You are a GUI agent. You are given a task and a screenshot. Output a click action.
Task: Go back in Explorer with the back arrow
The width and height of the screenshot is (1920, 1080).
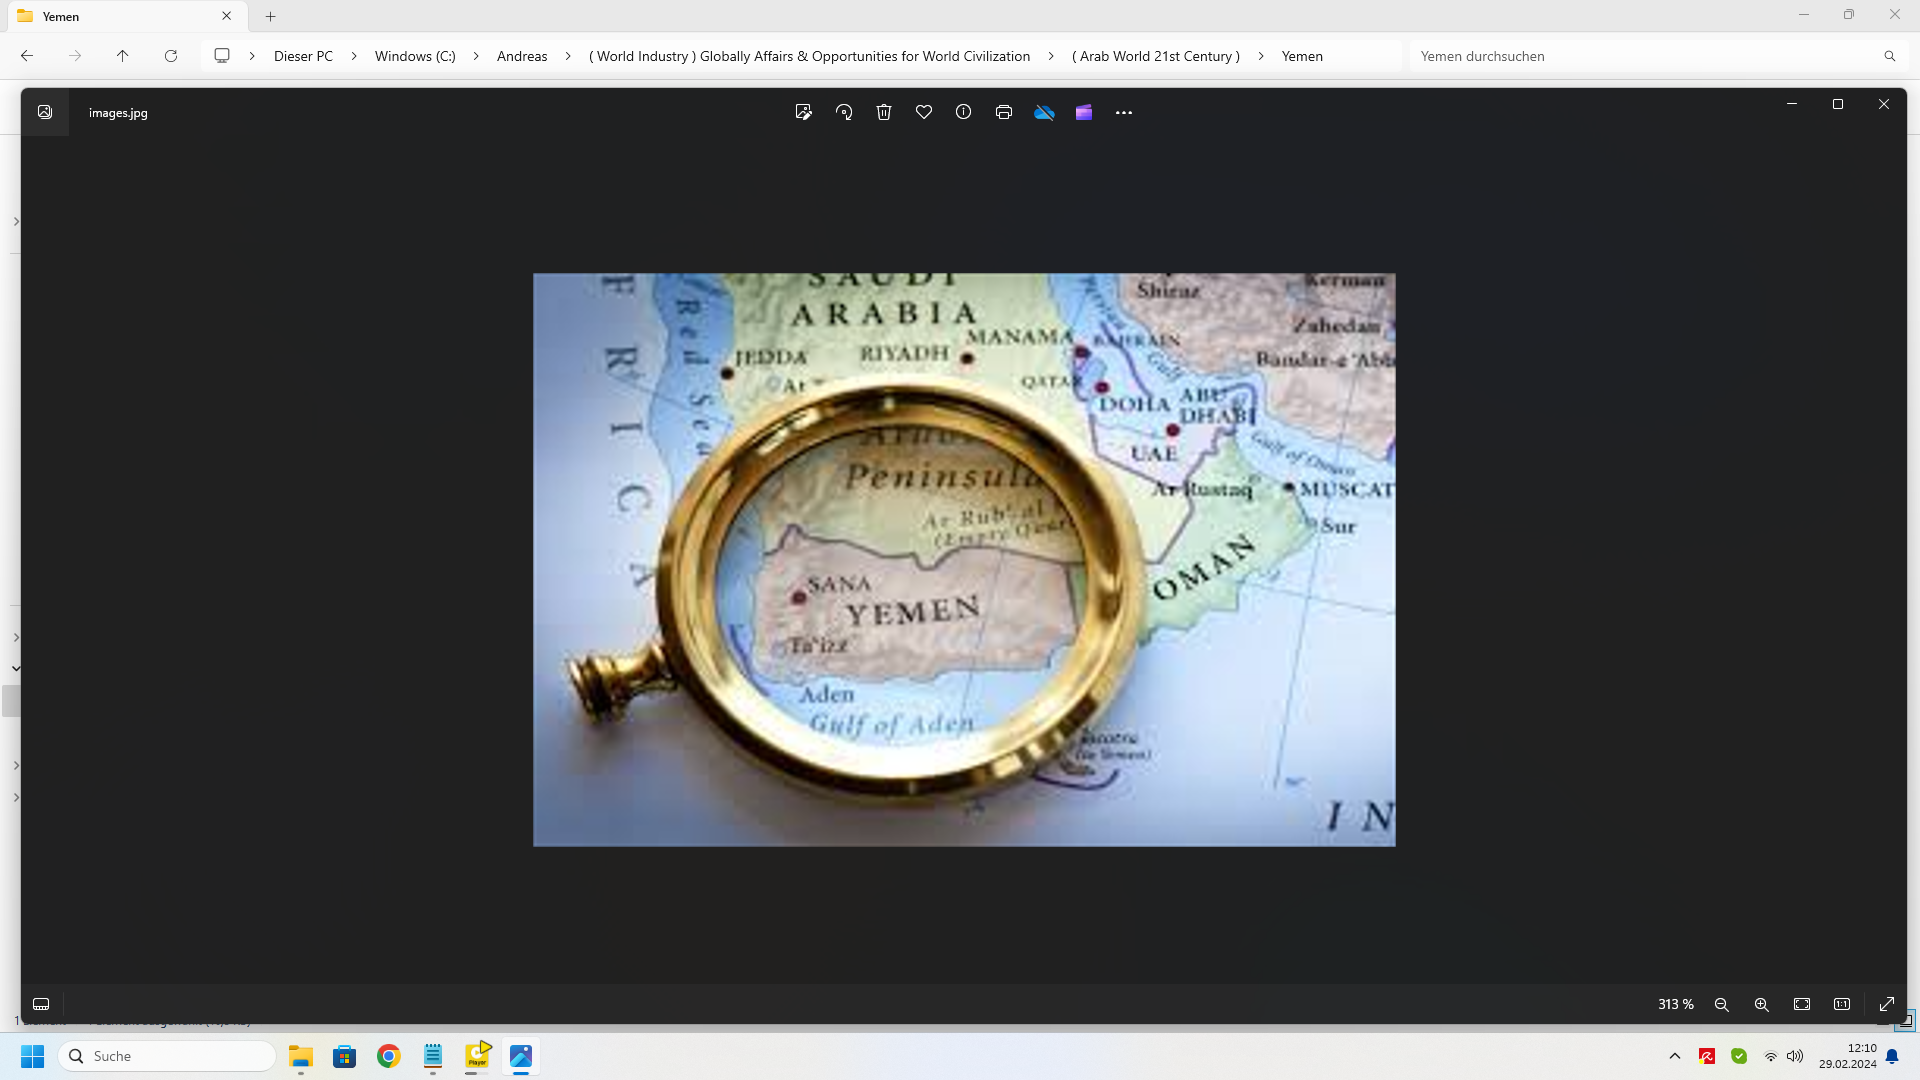coord(27,56)
